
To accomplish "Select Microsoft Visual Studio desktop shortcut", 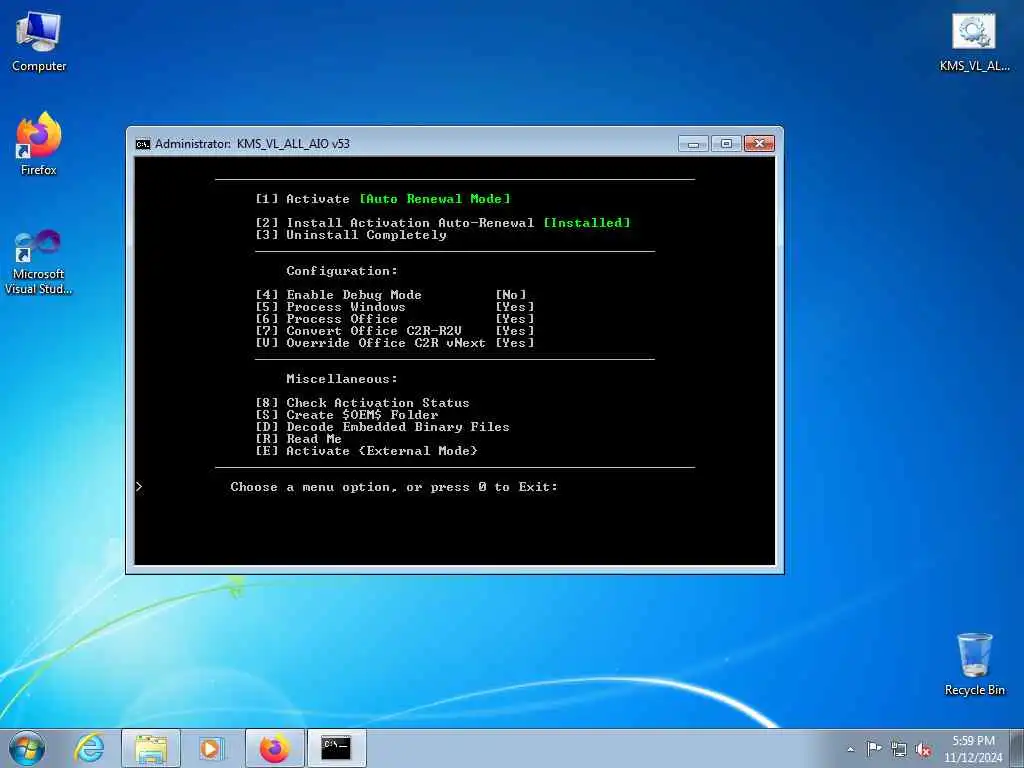I will pos(39,262).
